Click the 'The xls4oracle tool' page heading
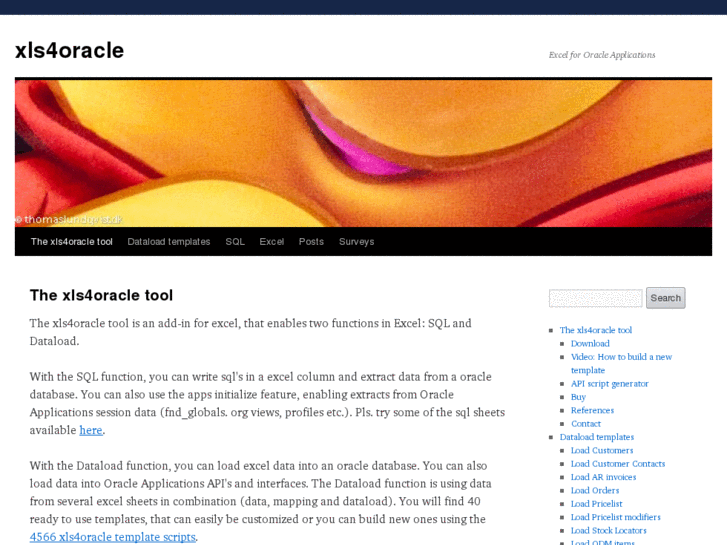 (102, 295)
